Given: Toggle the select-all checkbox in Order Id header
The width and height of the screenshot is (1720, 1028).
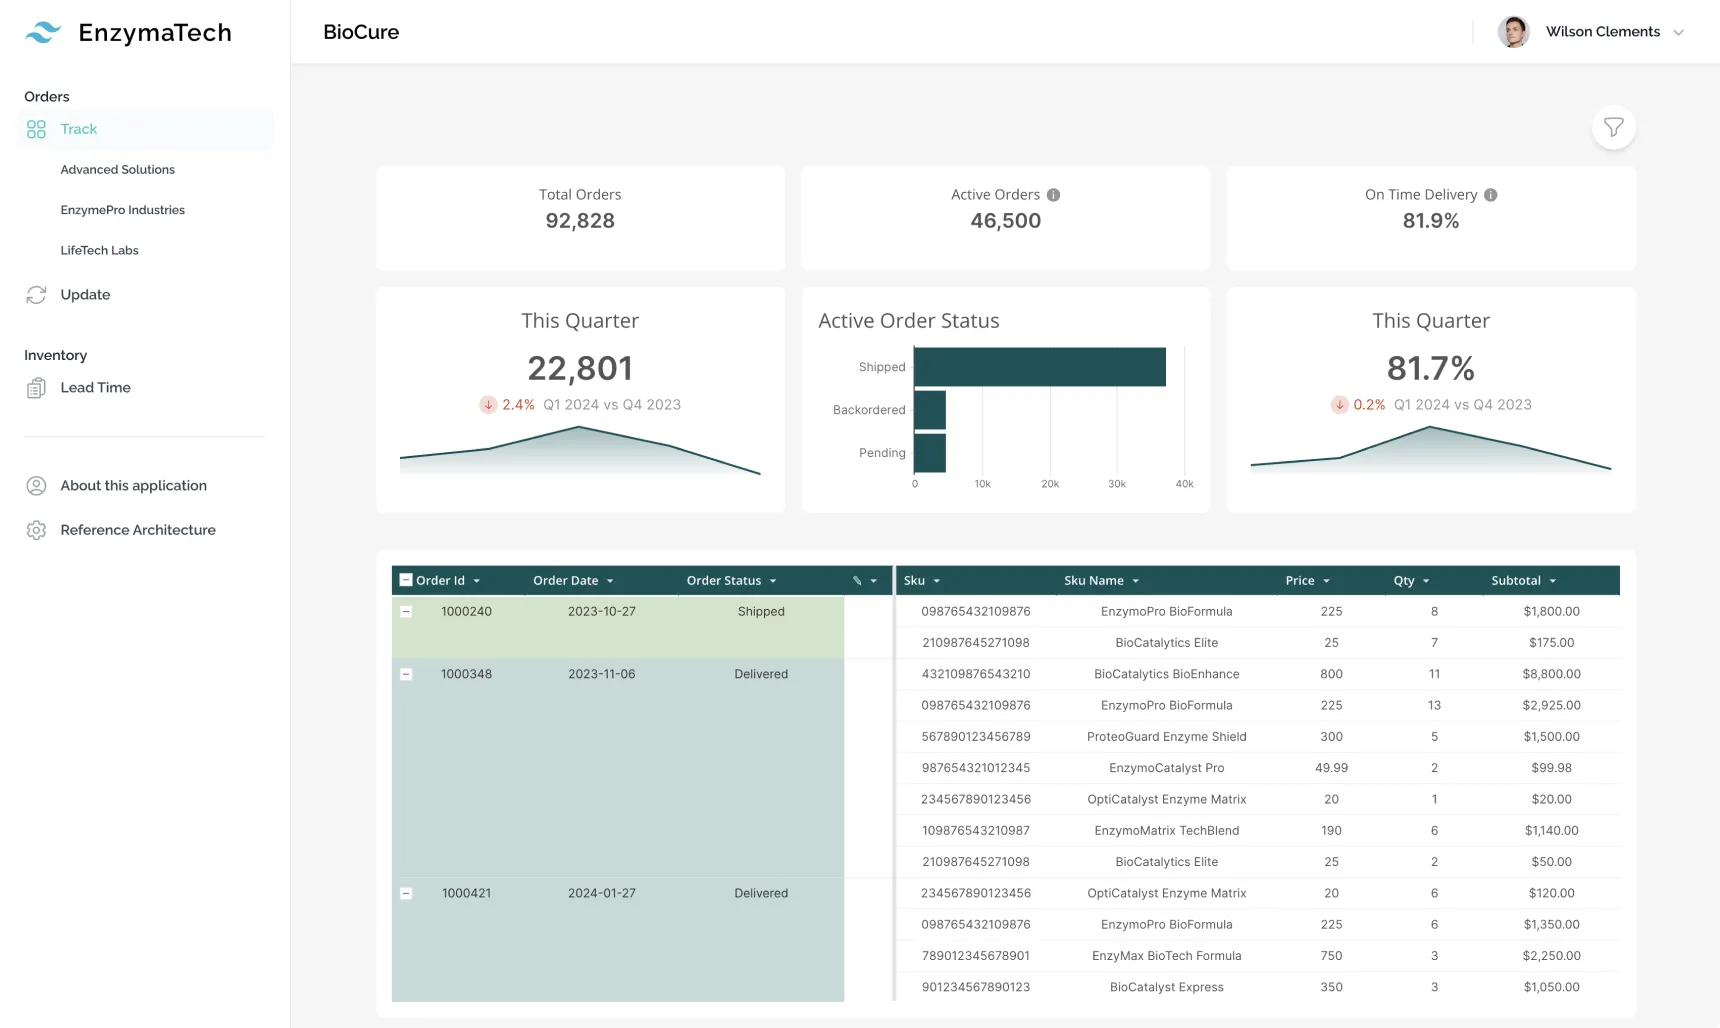Looking at the screenshot, I should (406, 579).
